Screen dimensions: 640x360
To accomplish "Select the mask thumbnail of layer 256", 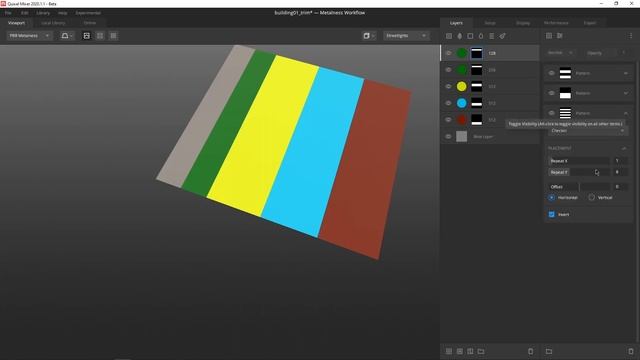I will (476, 70).
